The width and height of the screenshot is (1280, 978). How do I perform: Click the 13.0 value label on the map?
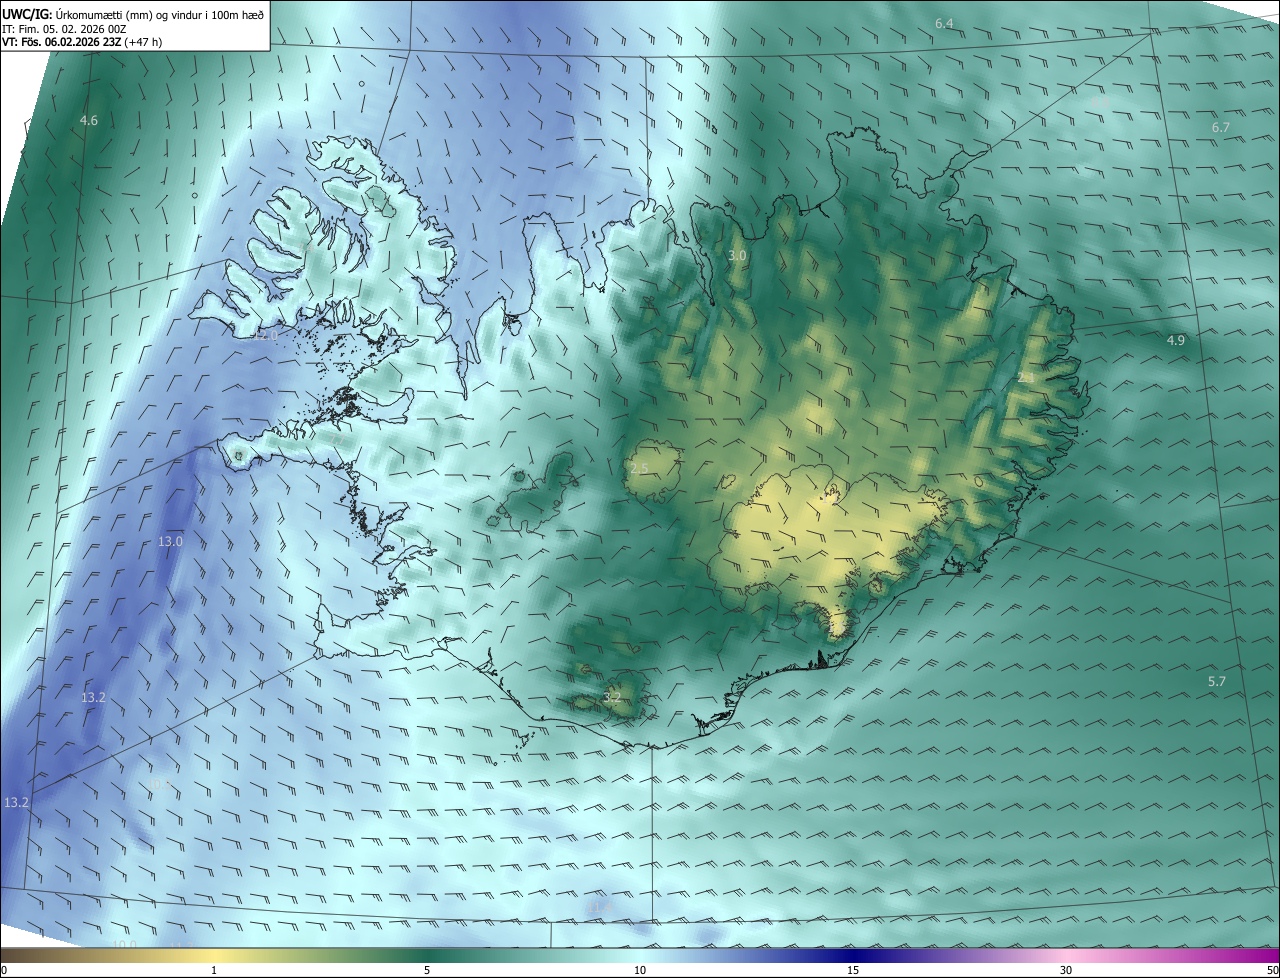point(170,541)
